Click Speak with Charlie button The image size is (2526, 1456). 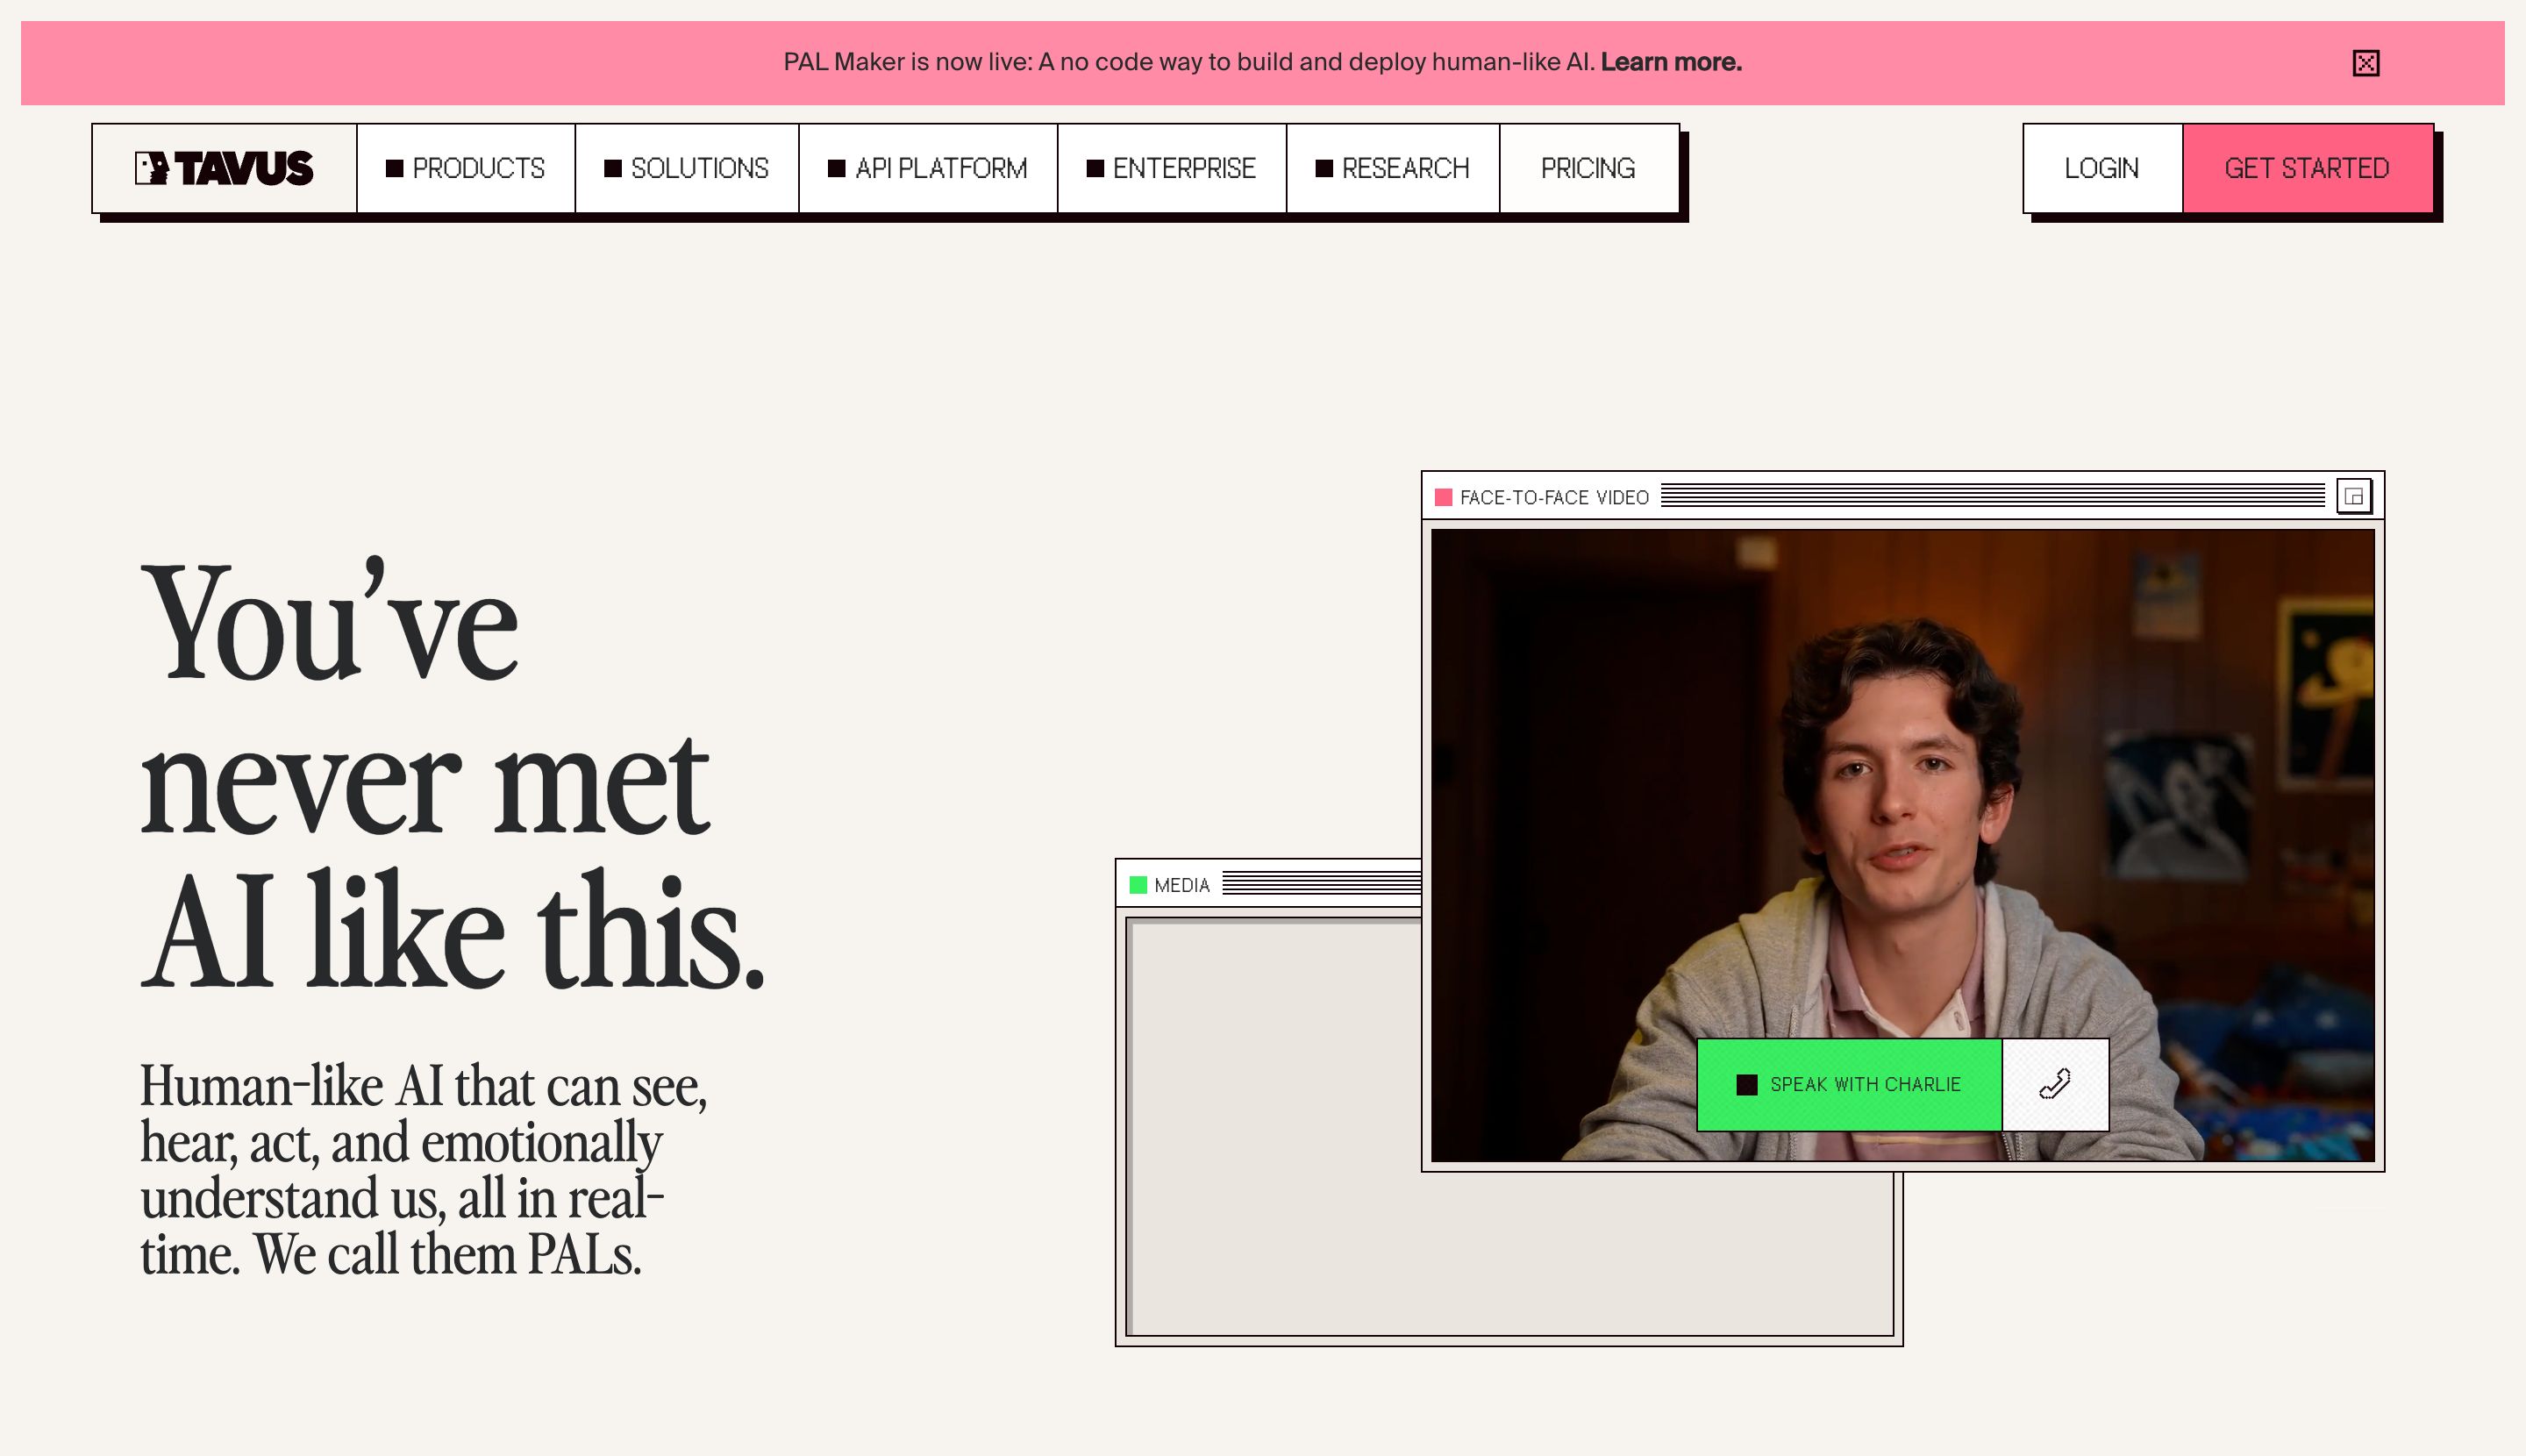1849,1085
